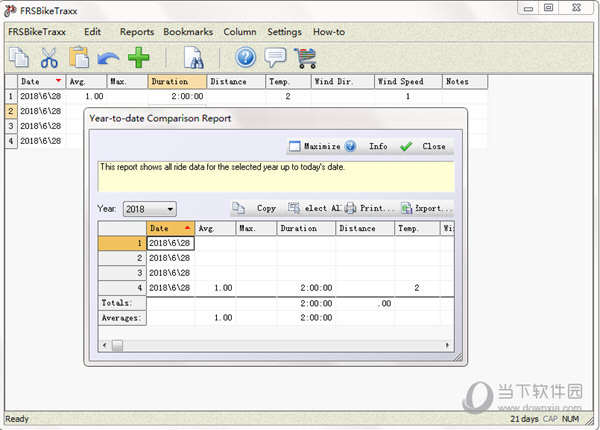Click the Maximize button label in the report

click(x=322, y=147)
